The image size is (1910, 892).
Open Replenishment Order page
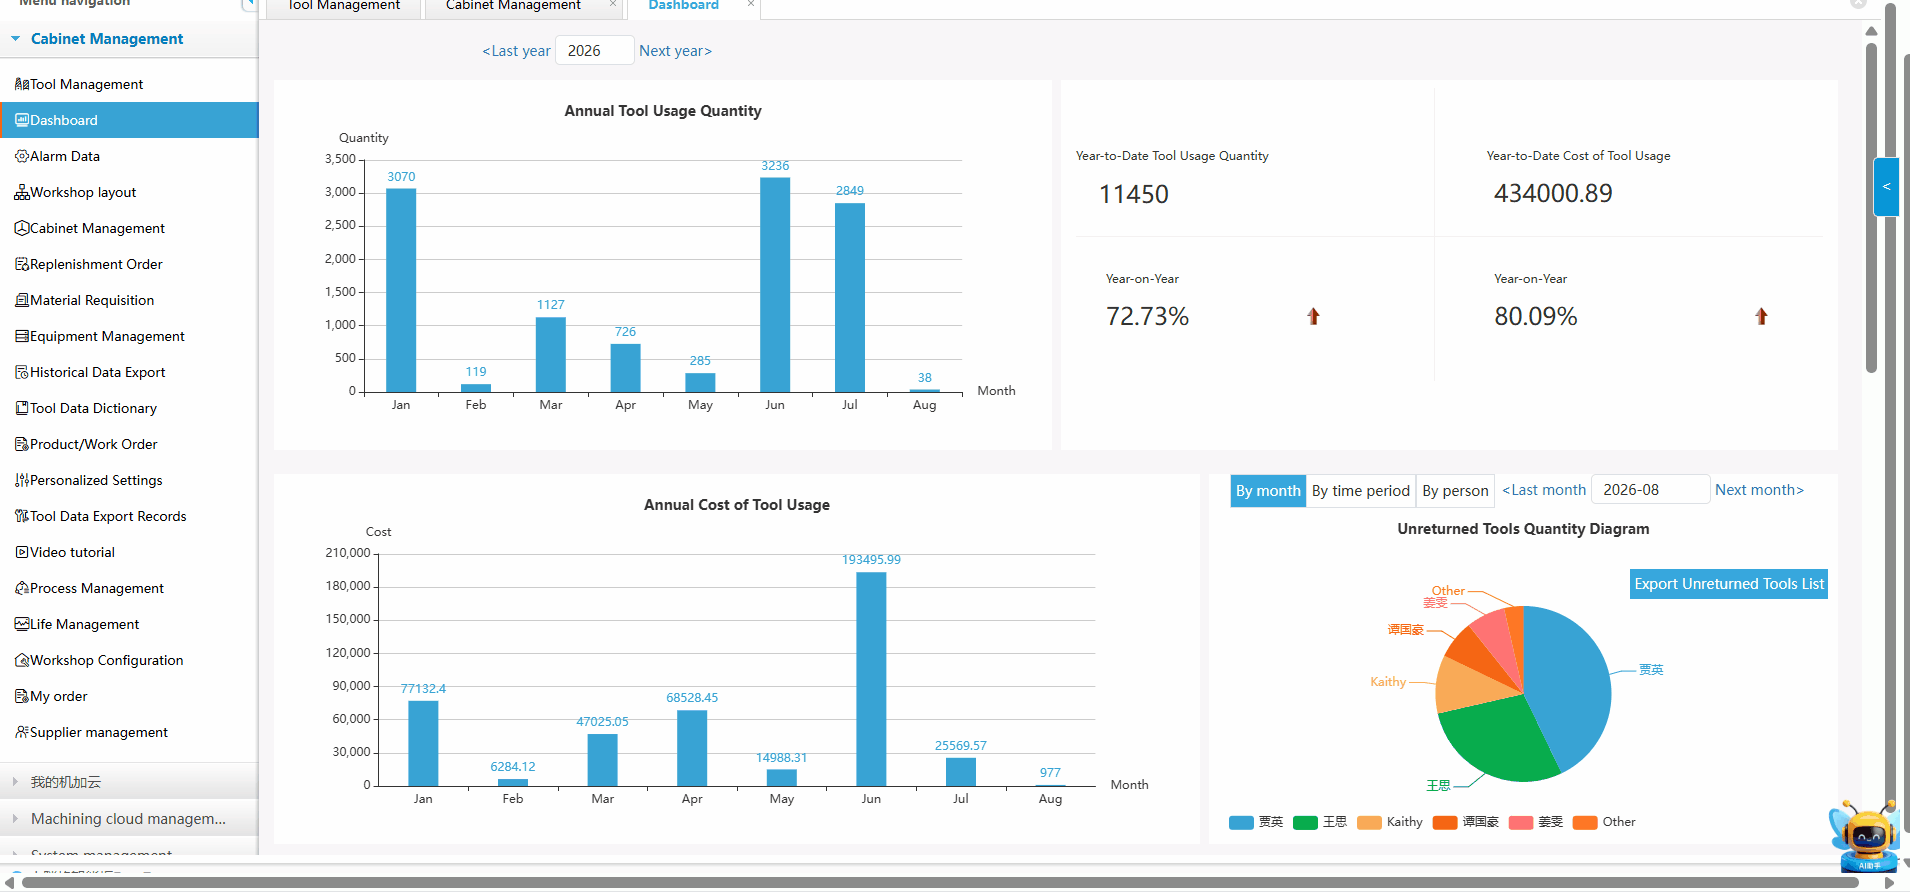click(x=96, y=264)
